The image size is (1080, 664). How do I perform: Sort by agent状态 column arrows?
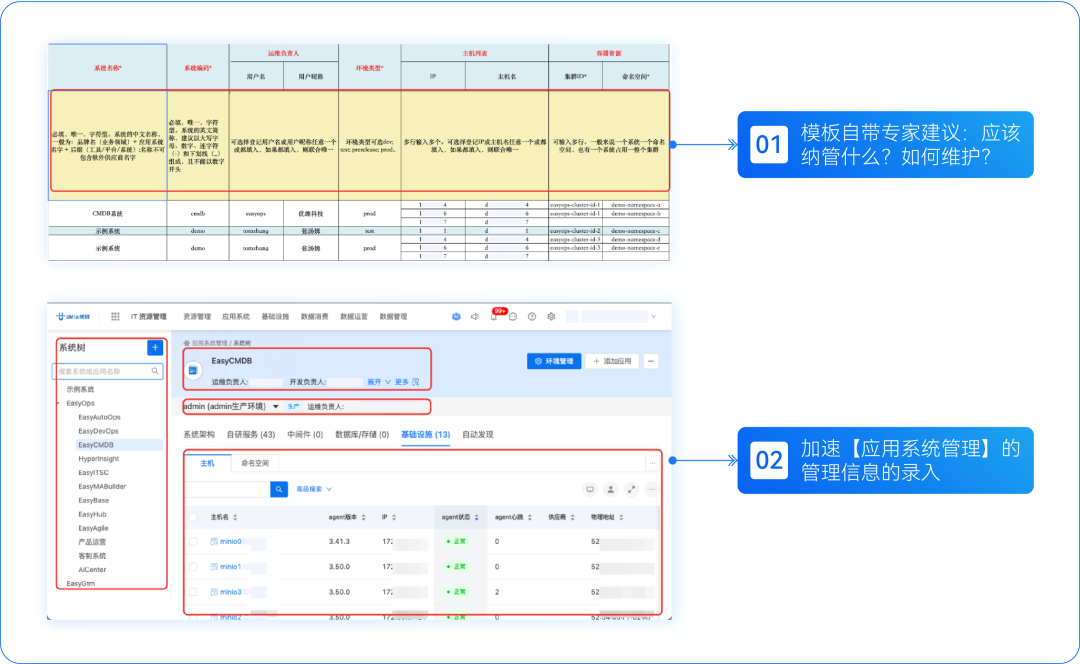(476, 517)
